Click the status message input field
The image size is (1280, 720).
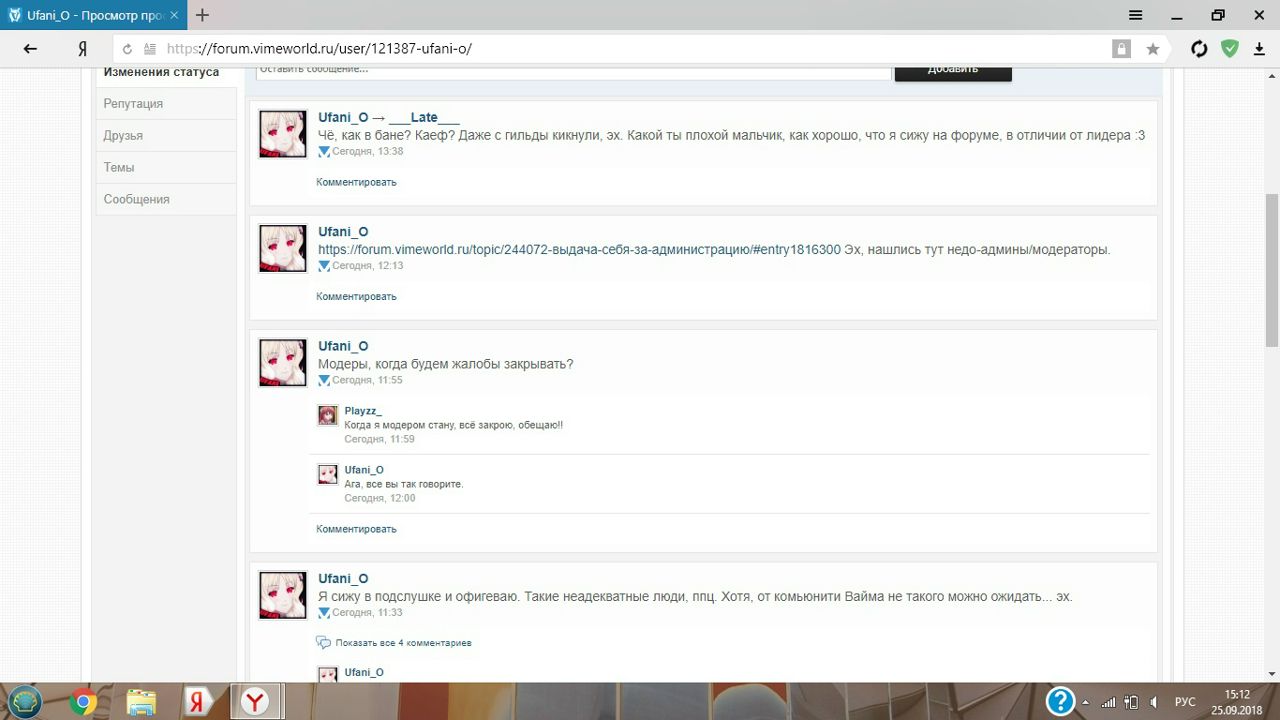click(x=572, y=70)
